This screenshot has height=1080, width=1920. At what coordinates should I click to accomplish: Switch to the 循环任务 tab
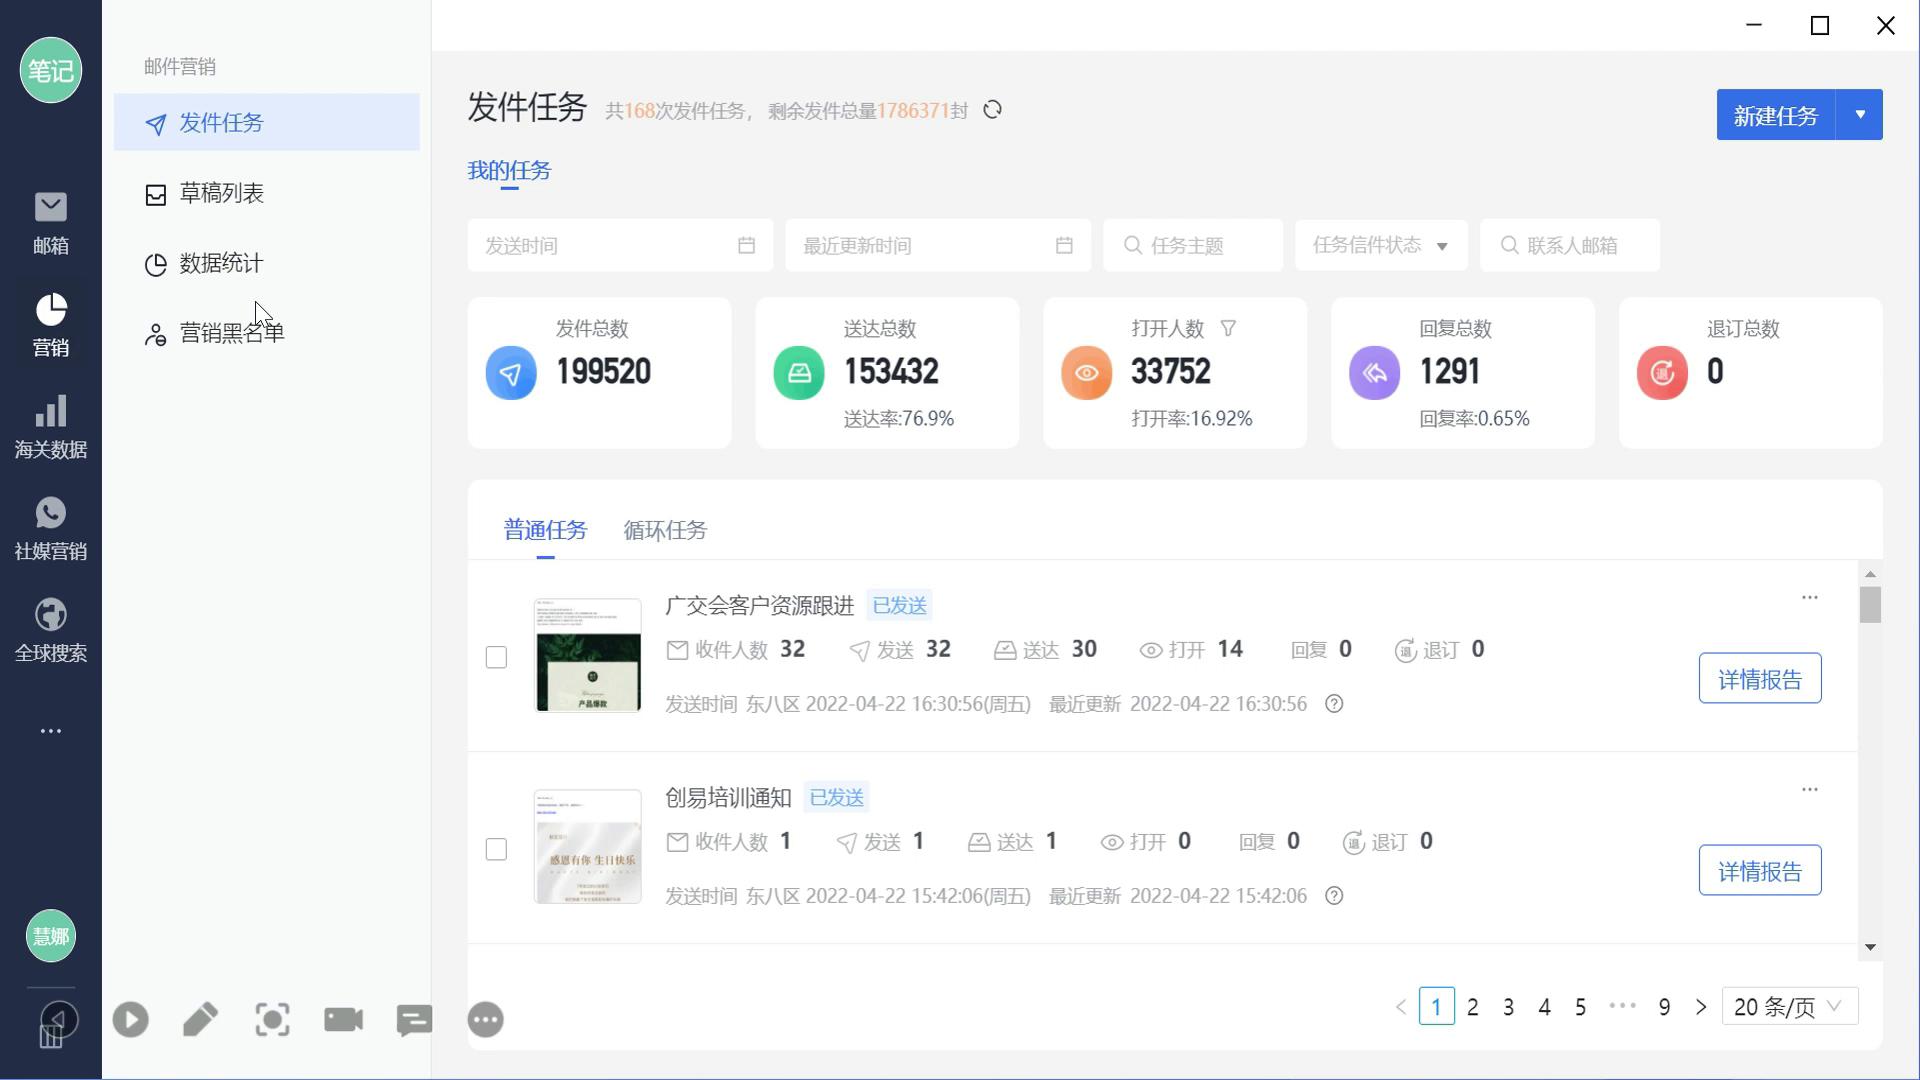[x=665, y=530]
